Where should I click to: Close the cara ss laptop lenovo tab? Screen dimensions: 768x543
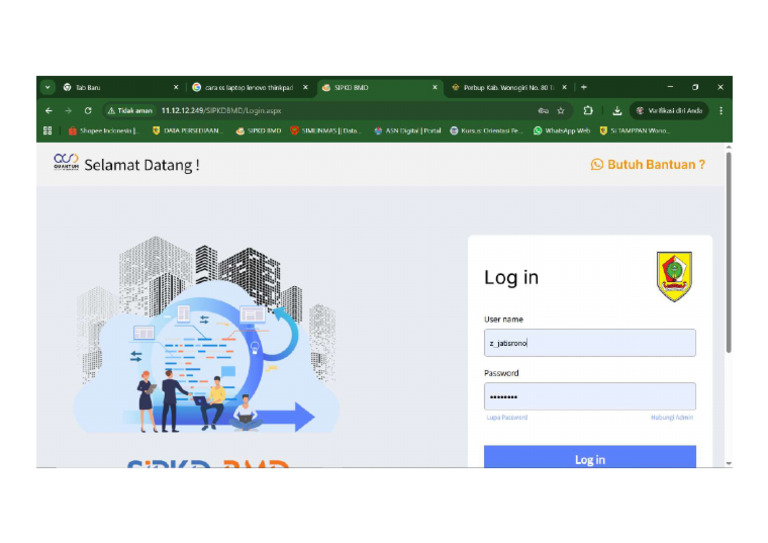306,88
